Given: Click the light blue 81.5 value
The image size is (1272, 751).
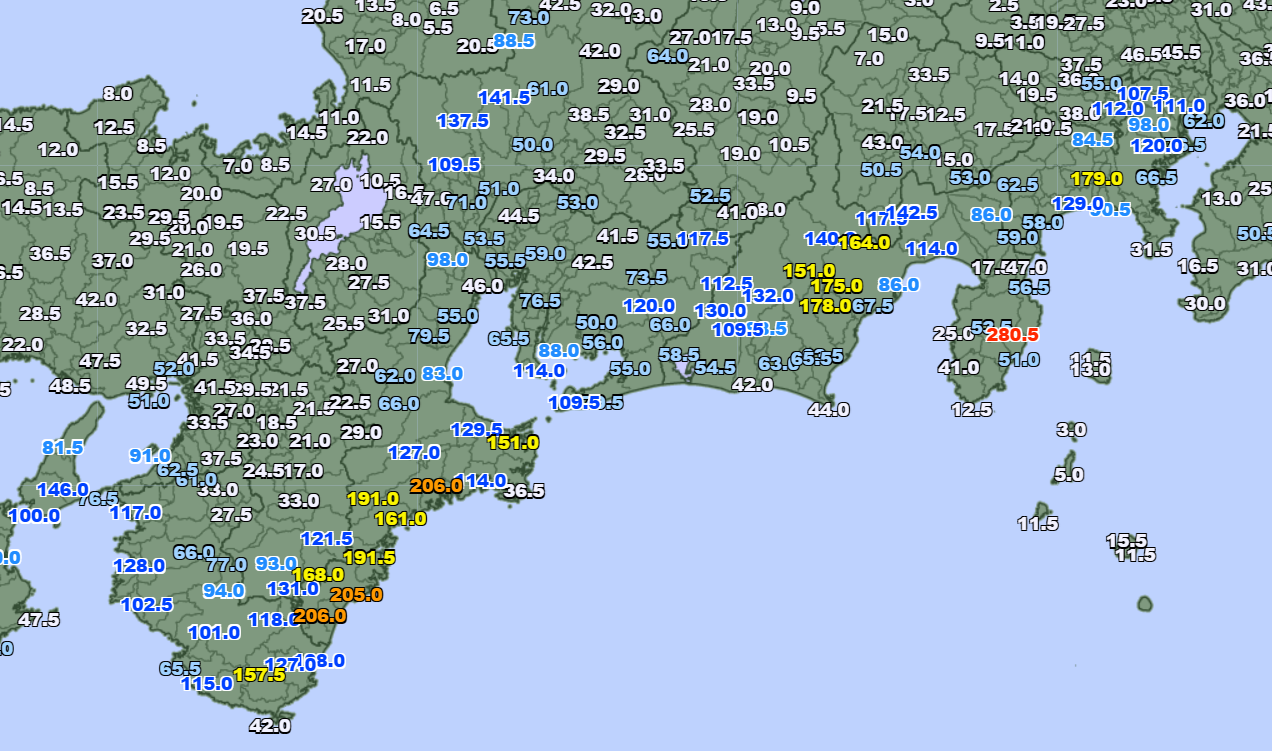Looking at the screenshot, I should (62, 447).
